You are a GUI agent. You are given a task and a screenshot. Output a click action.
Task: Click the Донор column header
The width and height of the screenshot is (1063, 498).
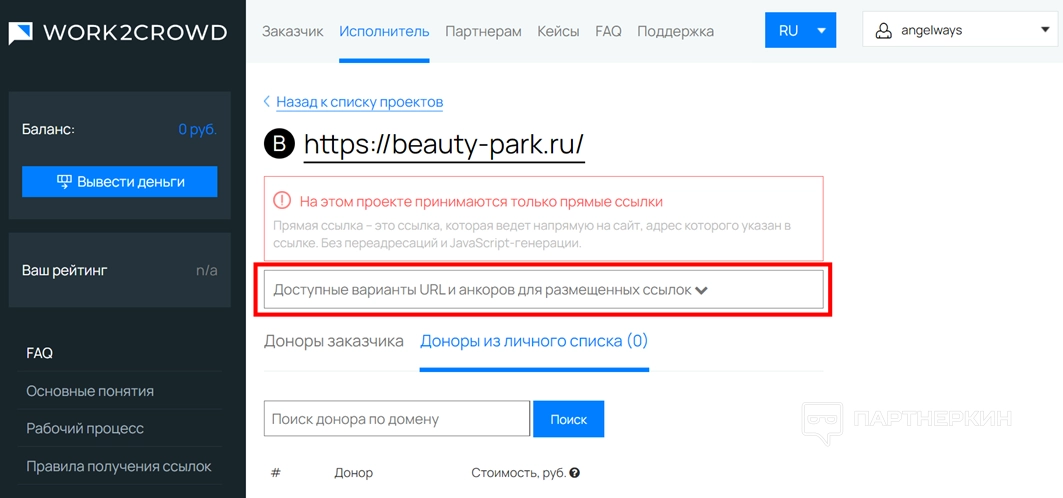[x=353, y=473]
